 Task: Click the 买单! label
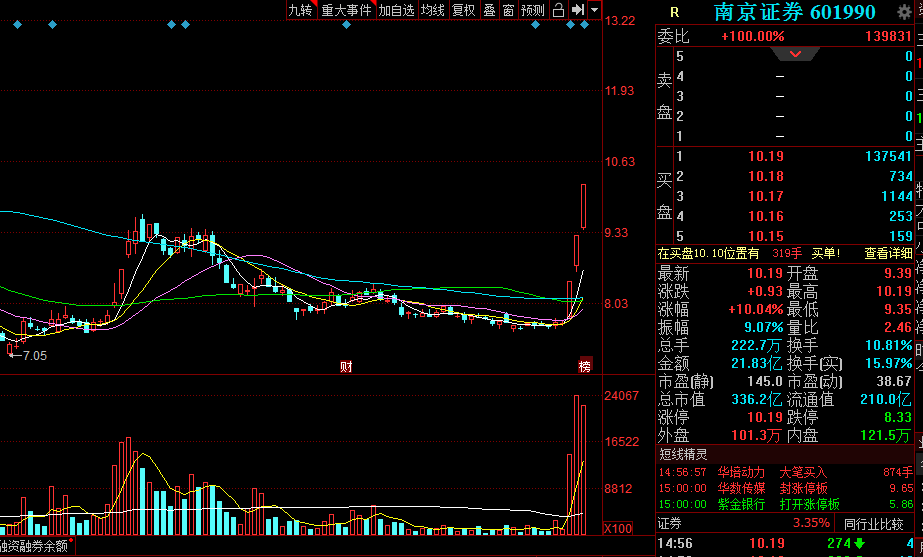[x=826, y=253]
